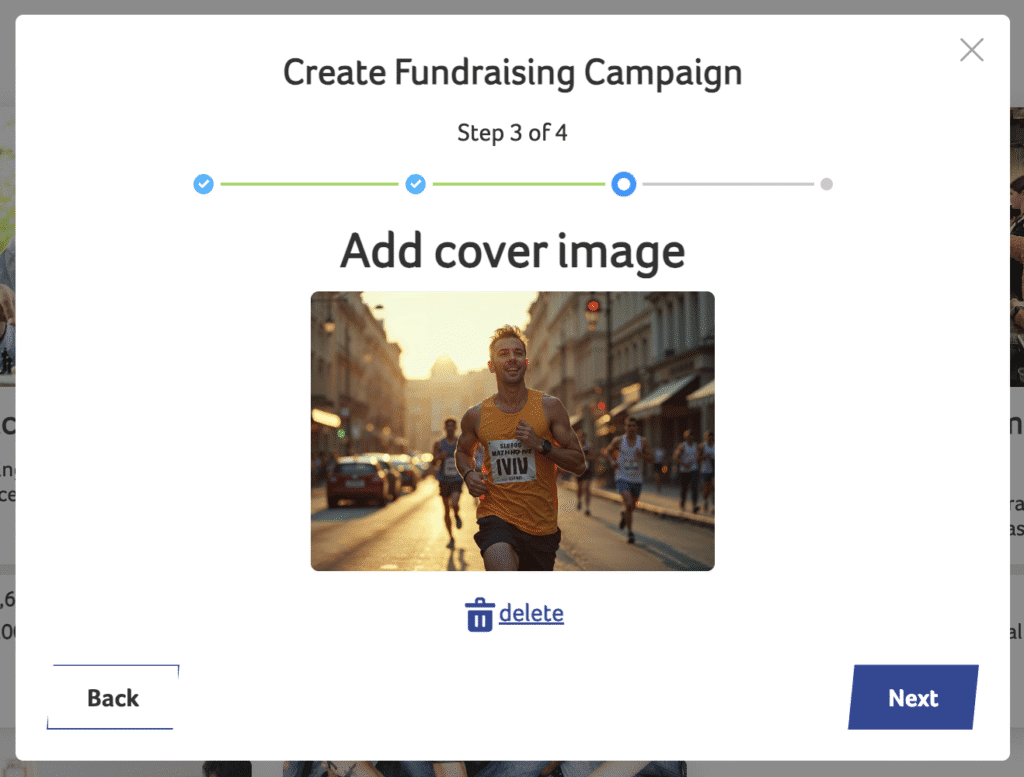
Task: Select the "Step 3 of 4" label
Action: click(x=512, y=132)
